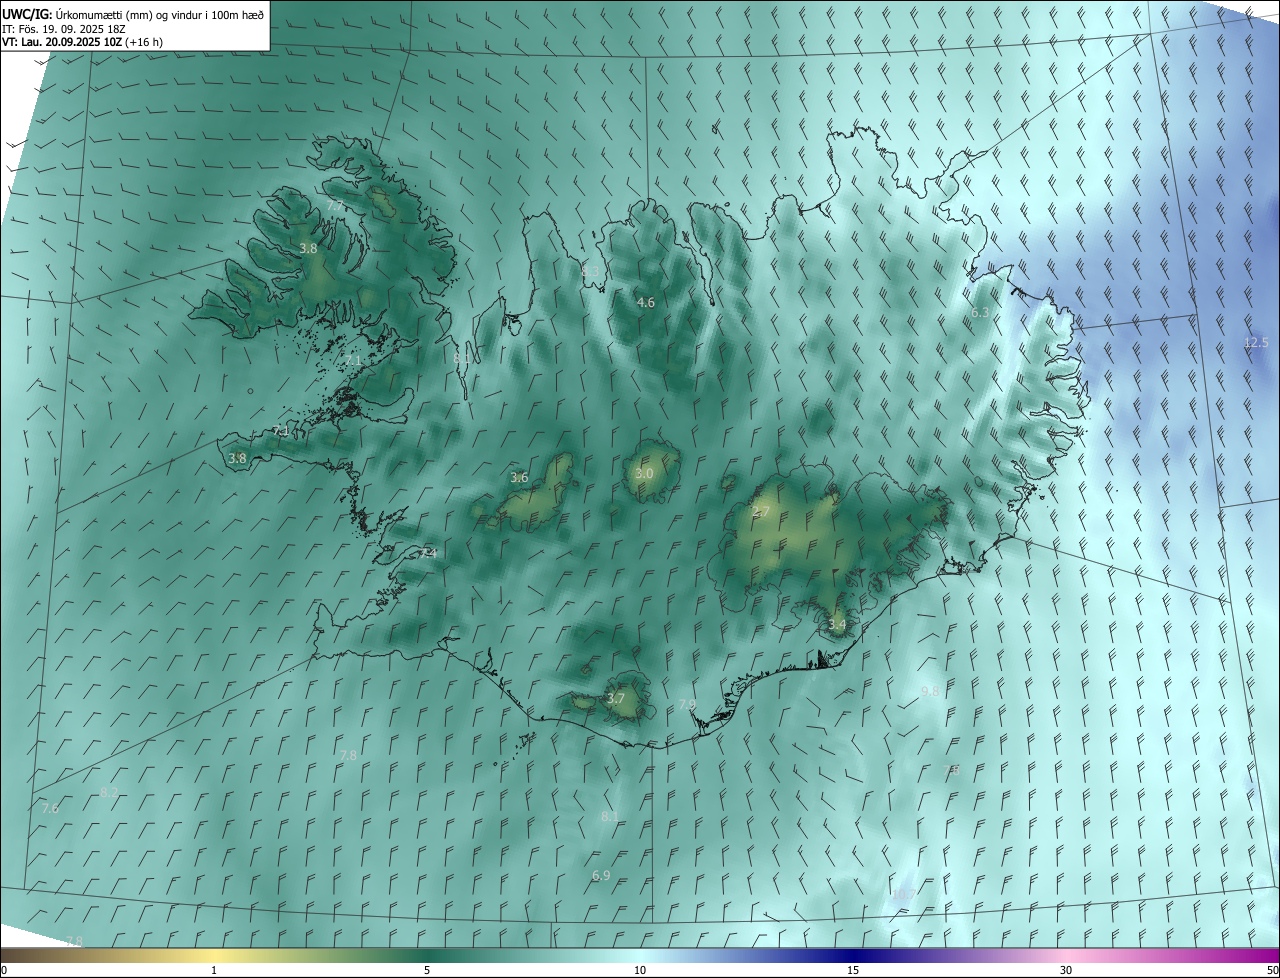1280x978 pixels.
Task: Click the 9.8 value southeast of Iceland
Action: (x=930, y=691)
